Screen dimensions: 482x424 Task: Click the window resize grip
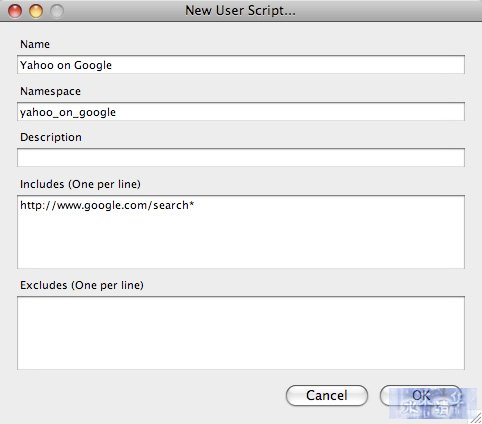pyautogui.click(x=476, y=418)
